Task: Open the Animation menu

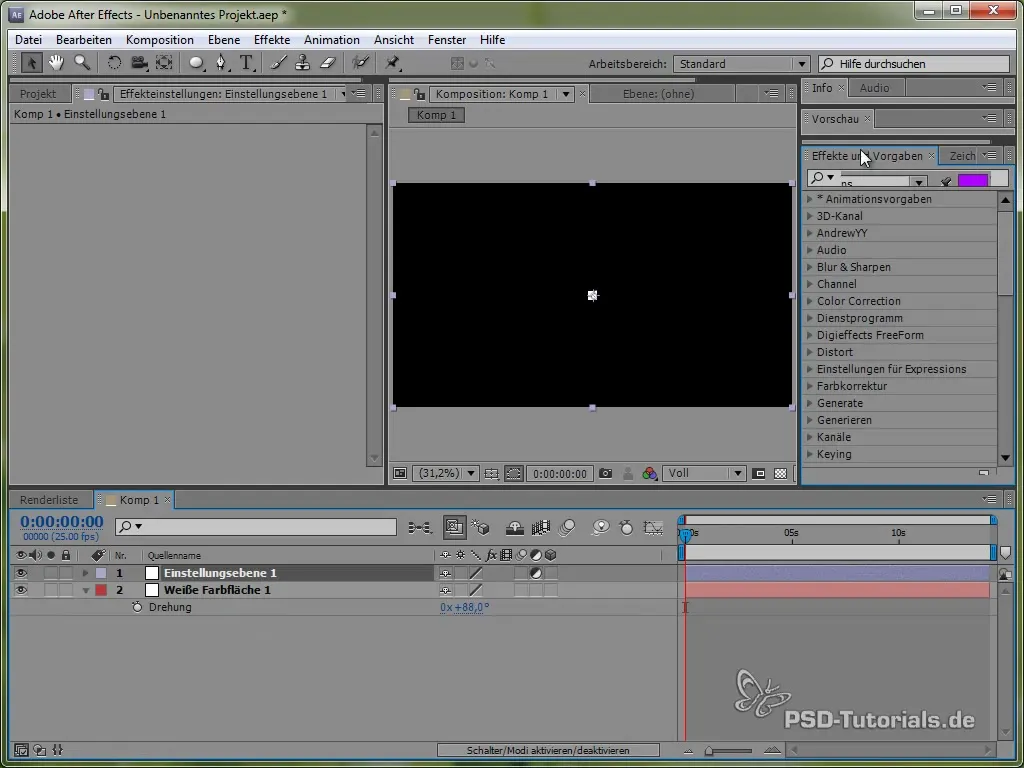Action: [332, 40]
